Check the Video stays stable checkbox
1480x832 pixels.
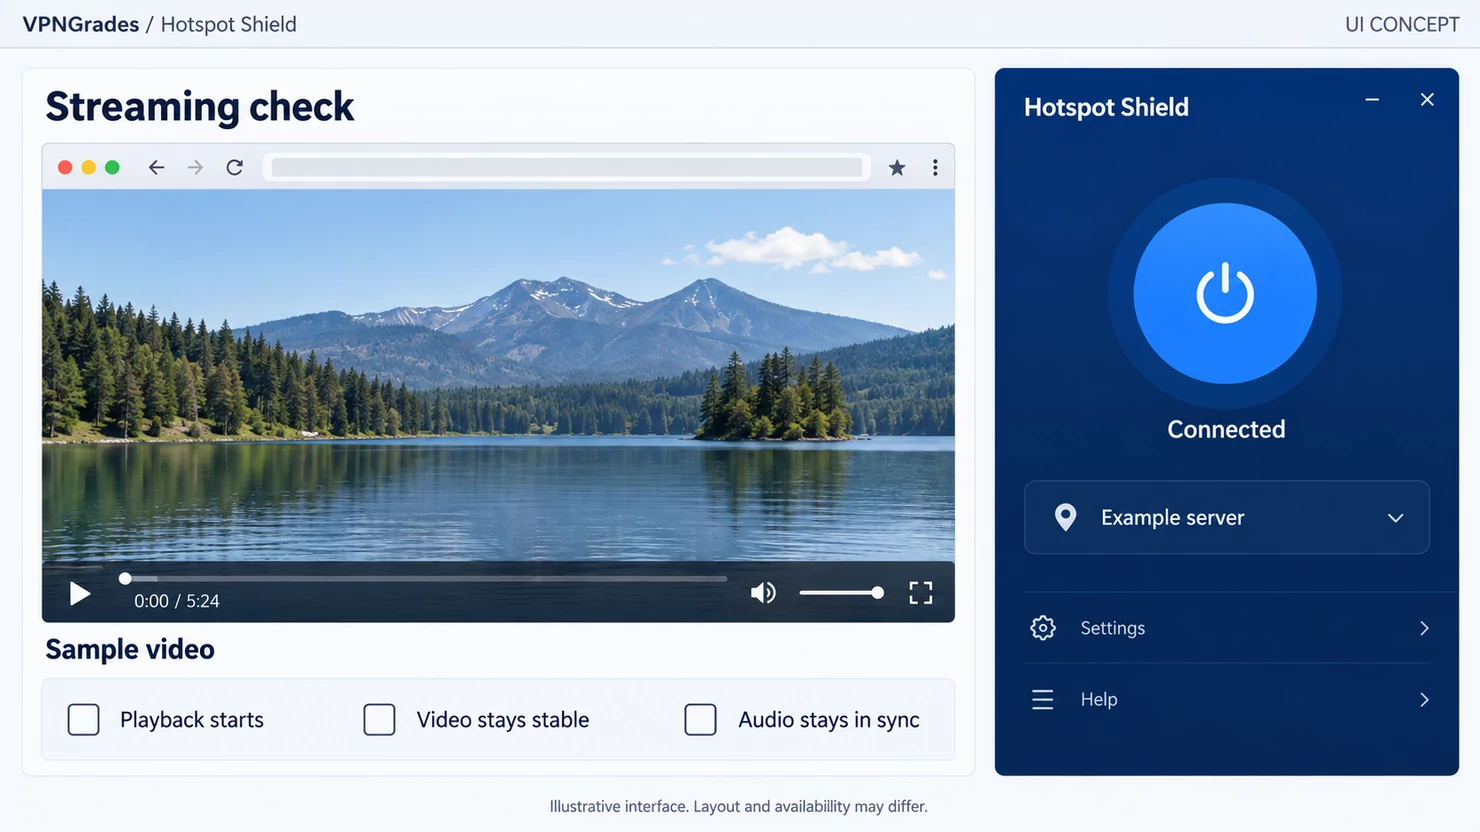tap(379, 719)
